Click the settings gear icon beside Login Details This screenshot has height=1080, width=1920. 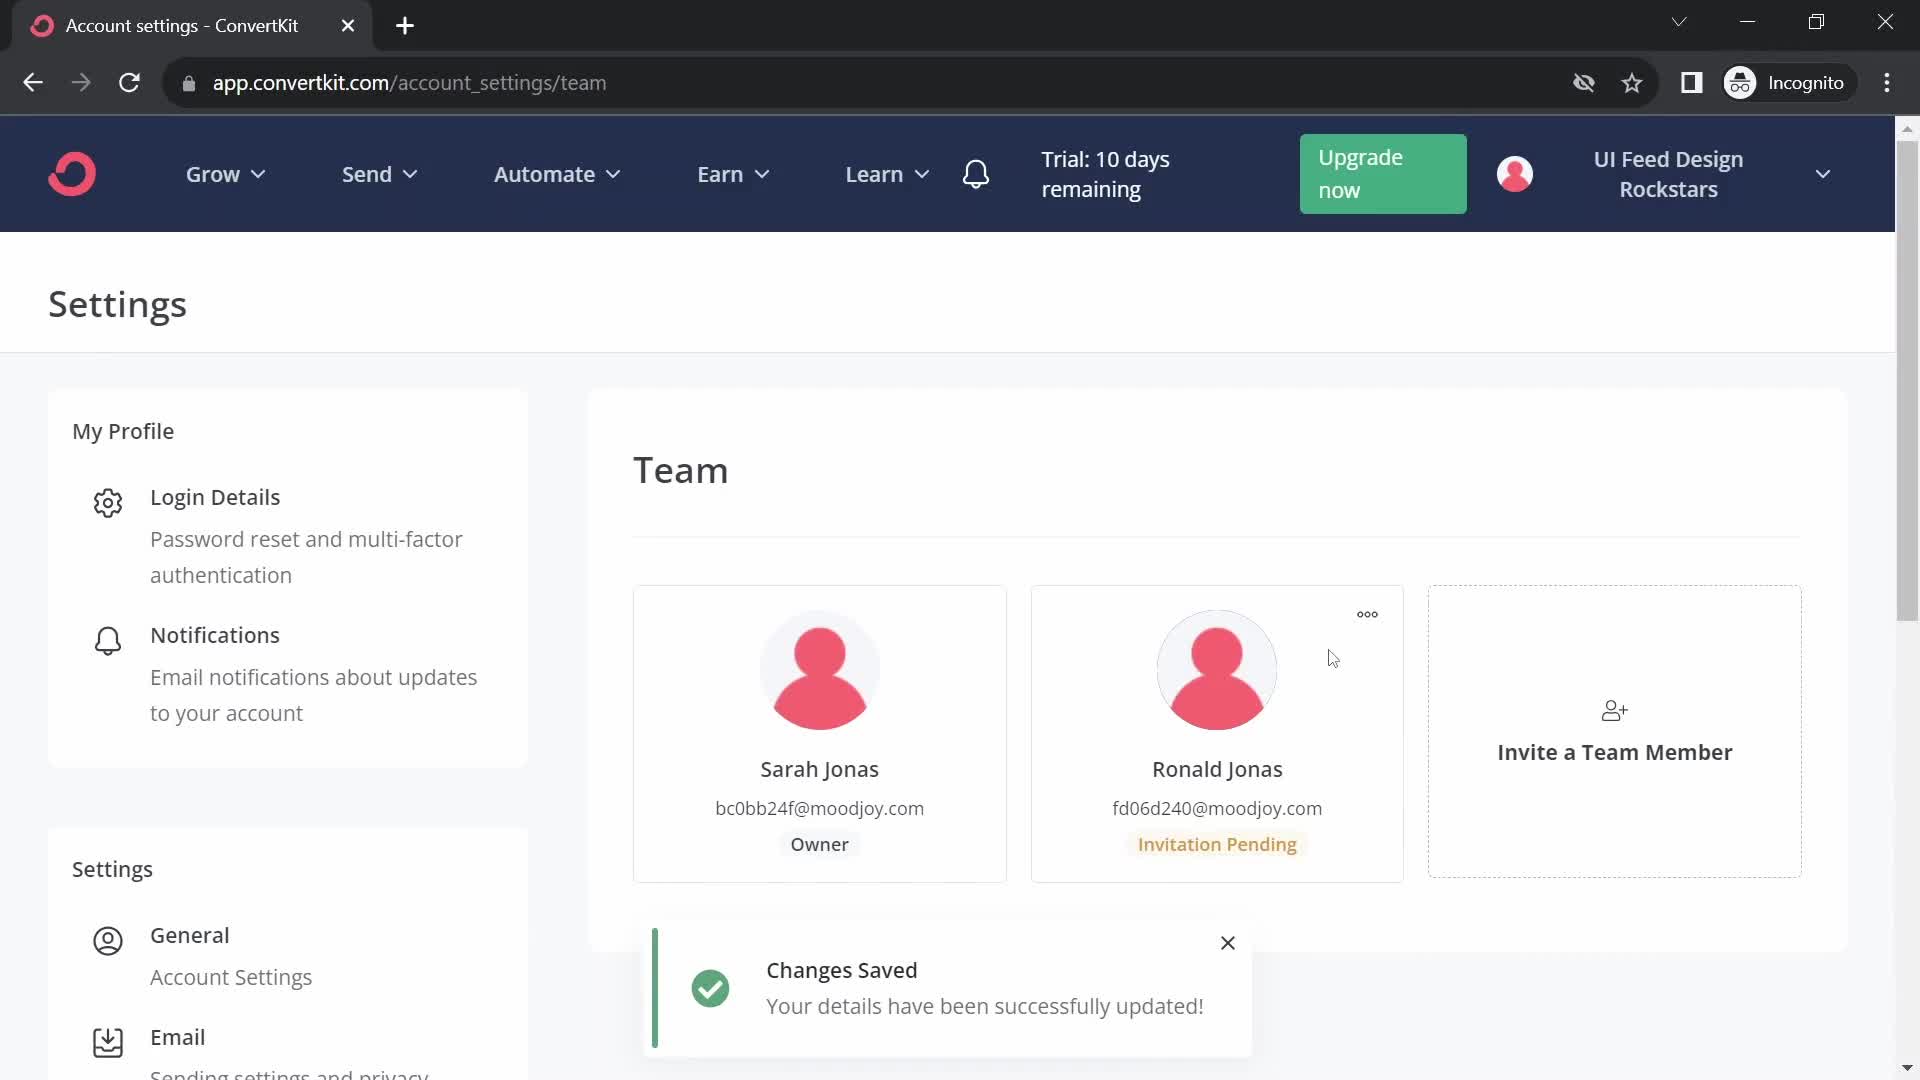tap(105, 504)
